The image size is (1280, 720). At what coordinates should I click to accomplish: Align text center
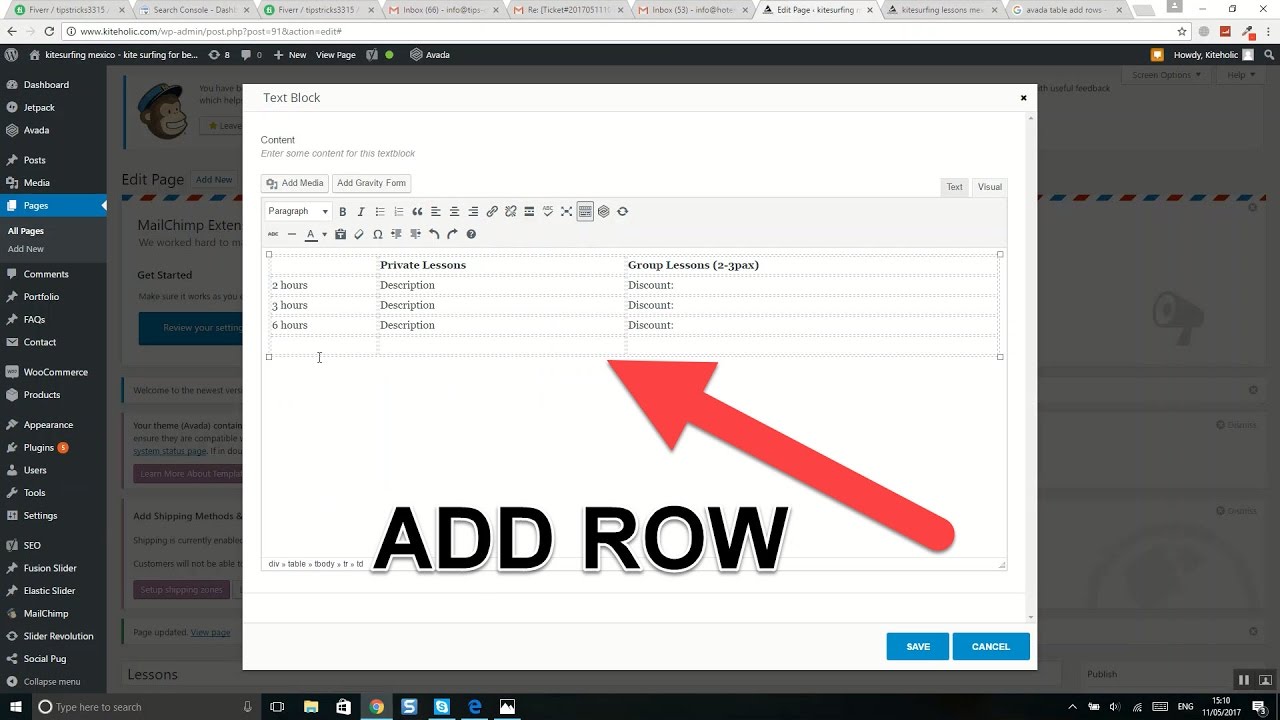pyautogui.click(x=454, y=212)
